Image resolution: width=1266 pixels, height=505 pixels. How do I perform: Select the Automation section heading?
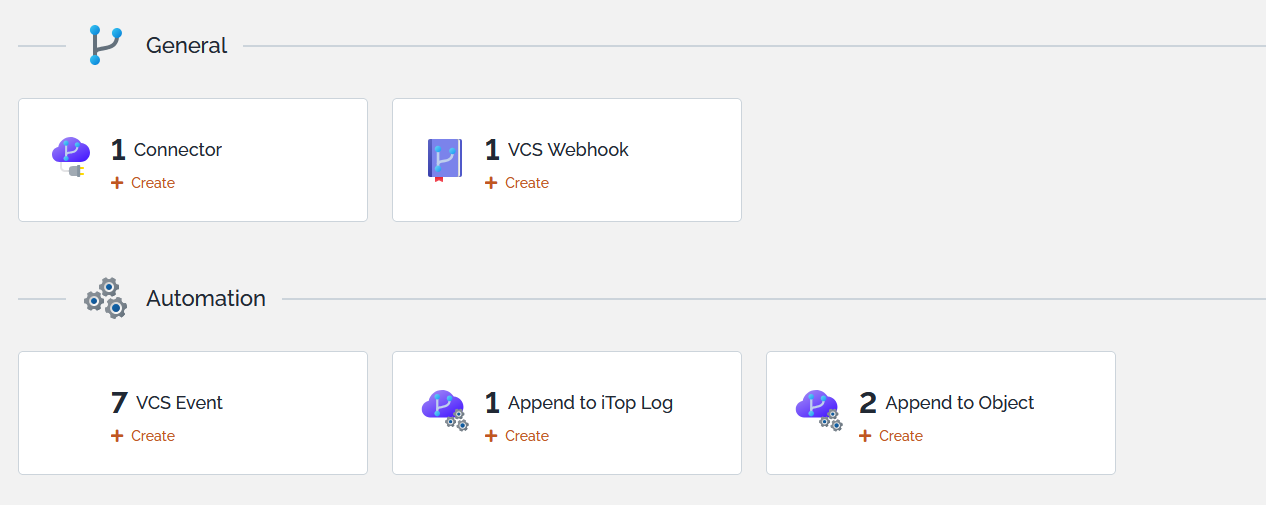coord(206,298)
